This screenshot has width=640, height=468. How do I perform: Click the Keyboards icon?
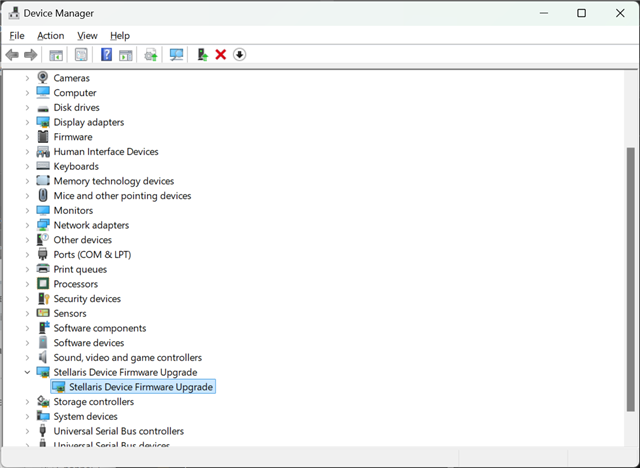[x=43, y=166]
